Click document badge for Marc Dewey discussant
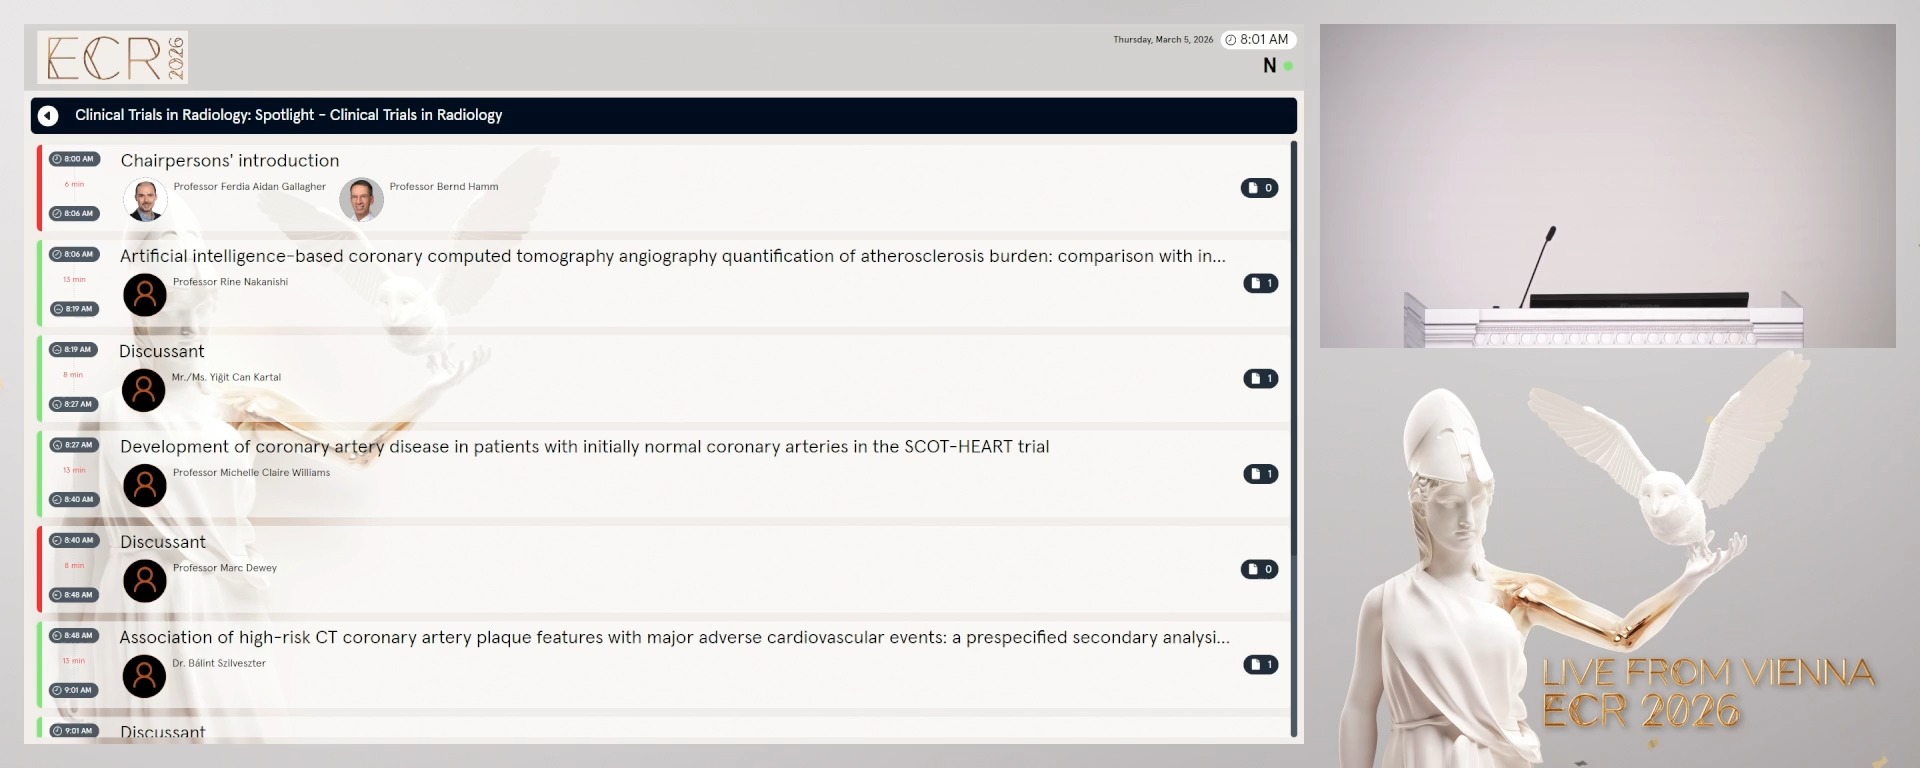The height and width of the screenshot is (768, 1920). 1259,569
